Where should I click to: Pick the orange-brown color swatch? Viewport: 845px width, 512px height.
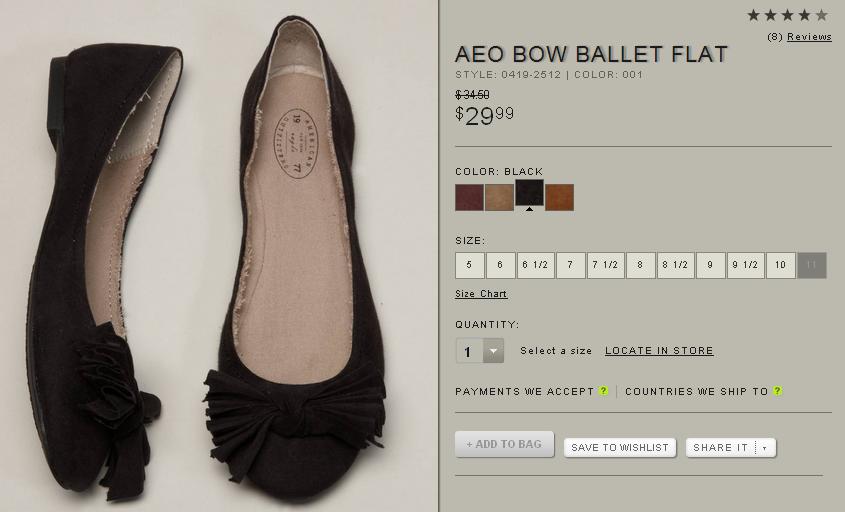click(x=559, y=197)
